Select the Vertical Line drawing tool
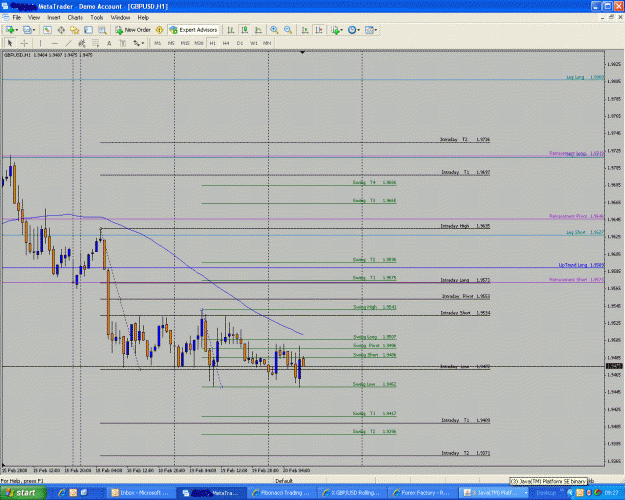 [x=40, y=43]
